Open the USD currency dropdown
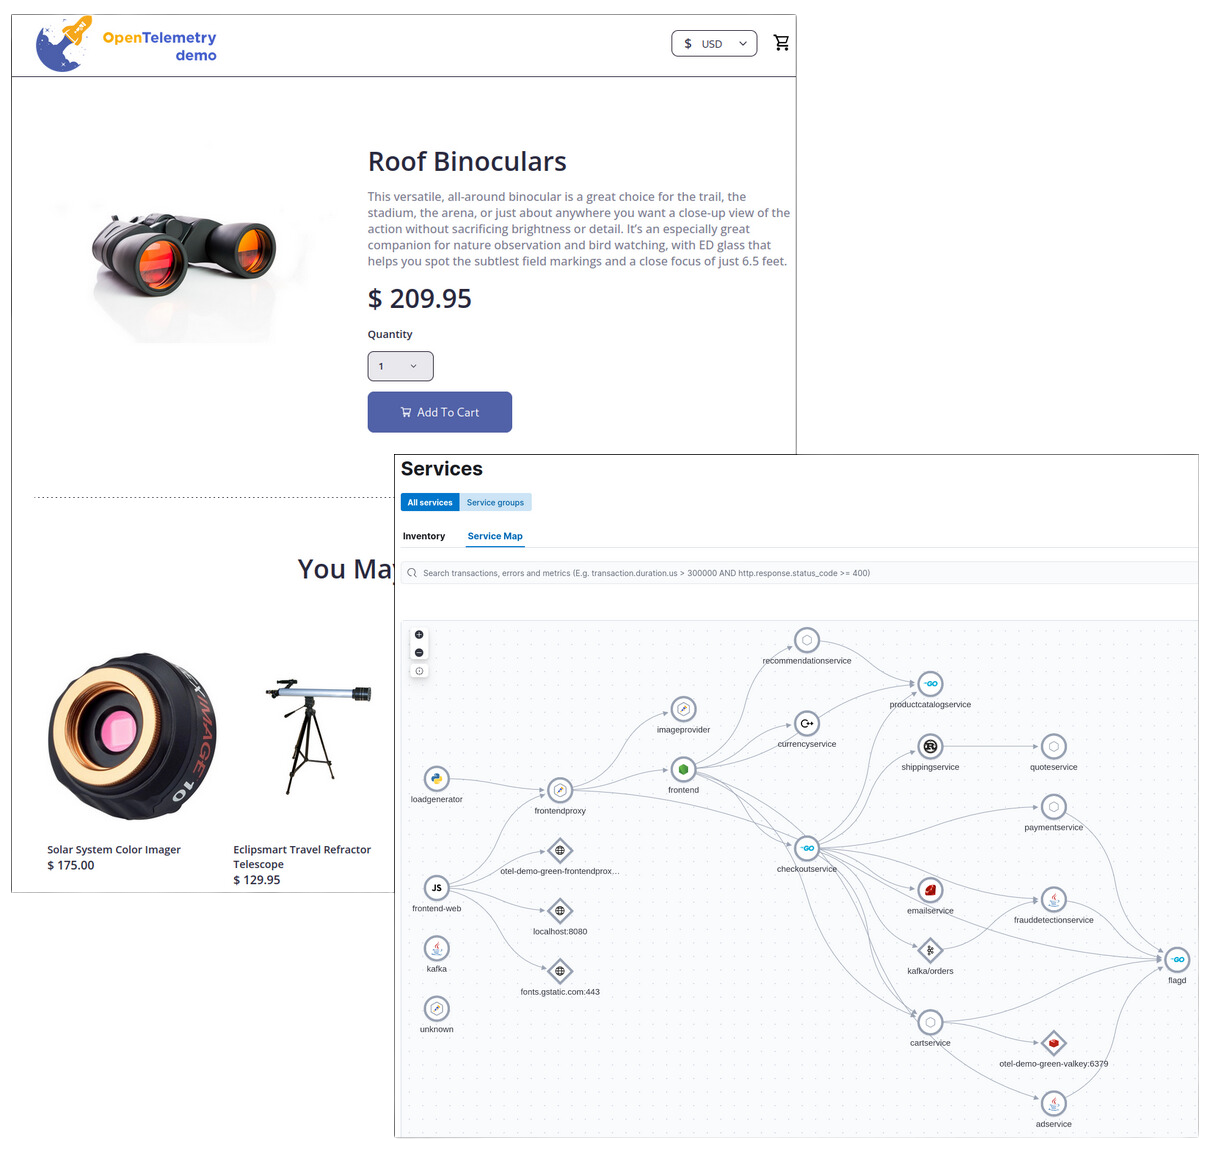The height and width of the screenshot is (1152, 1213). click(x=714, y=43)
